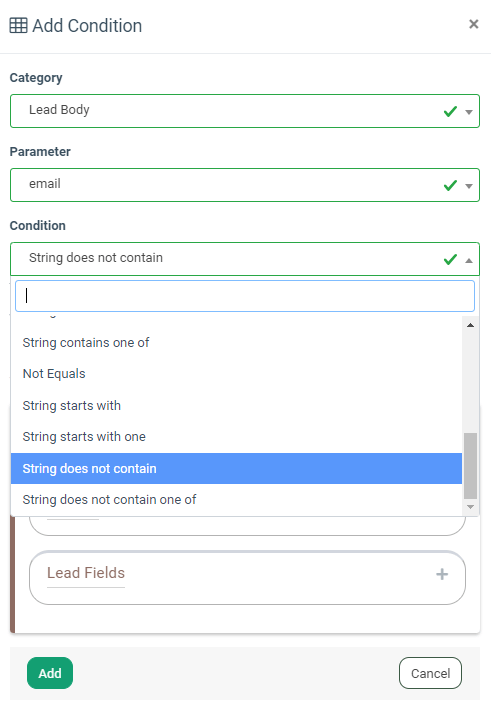Click the table grid icon beside Add Condition
The image size is (491, 714).
pos(18,26)
